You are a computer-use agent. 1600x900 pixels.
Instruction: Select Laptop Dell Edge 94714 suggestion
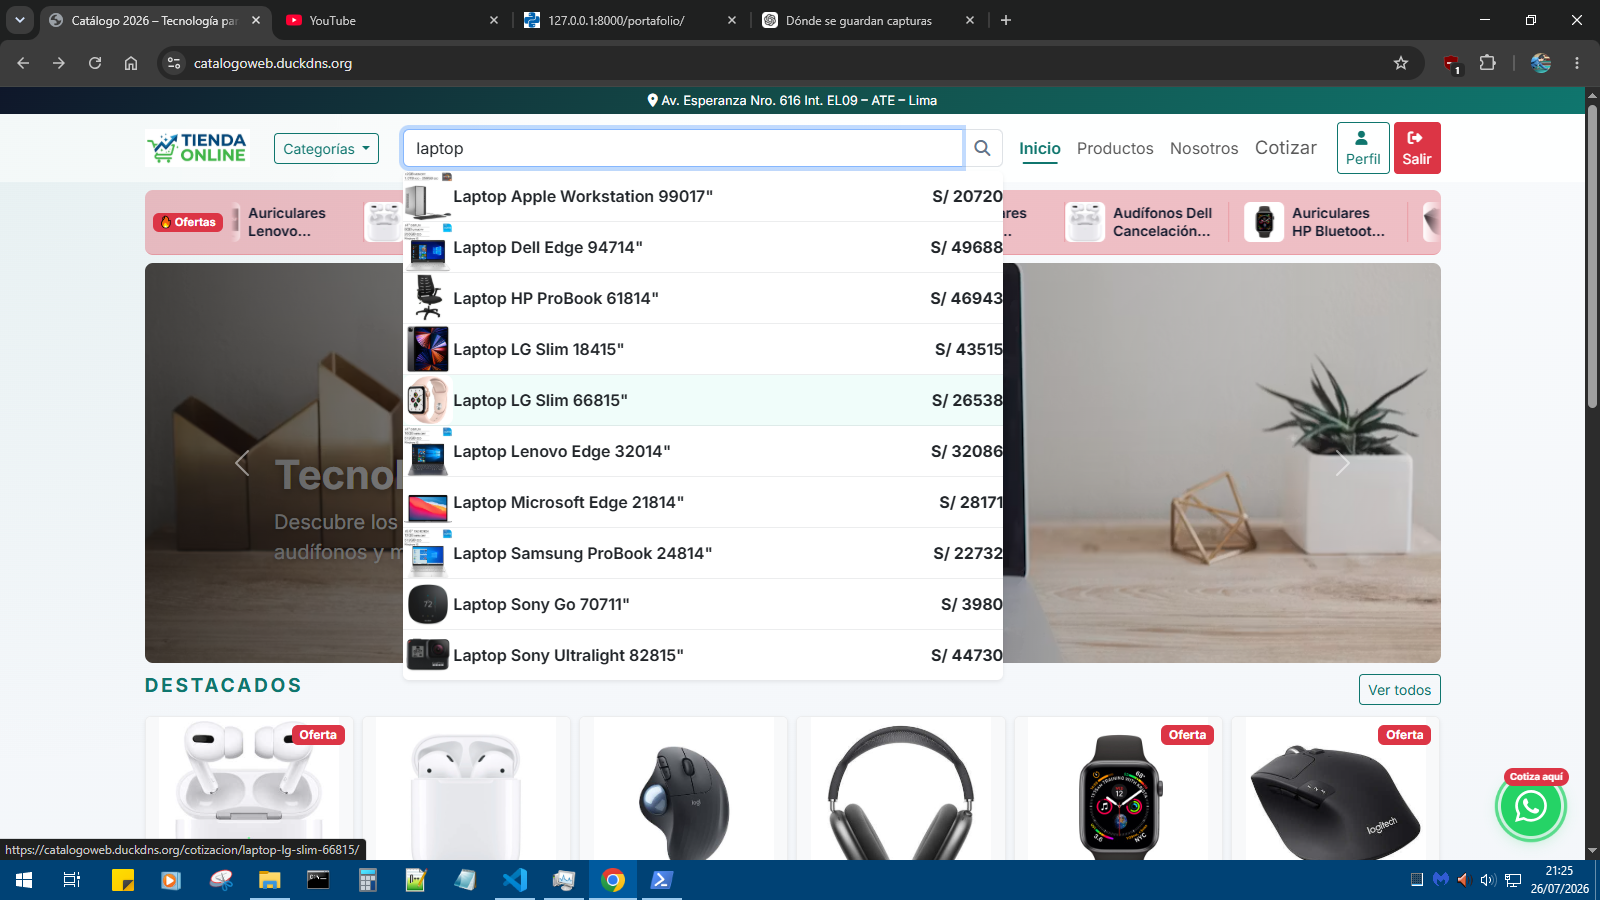click(703, 247)
